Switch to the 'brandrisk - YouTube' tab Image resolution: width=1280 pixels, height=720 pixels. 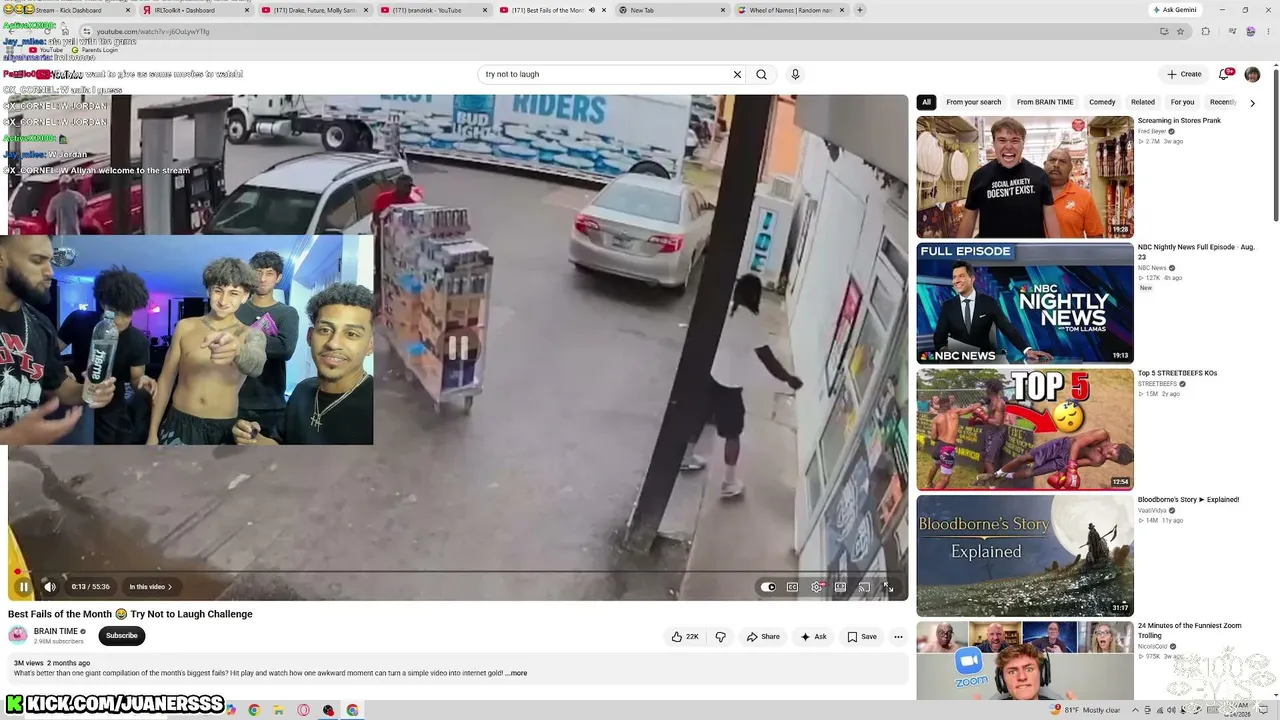pos(435,10)
